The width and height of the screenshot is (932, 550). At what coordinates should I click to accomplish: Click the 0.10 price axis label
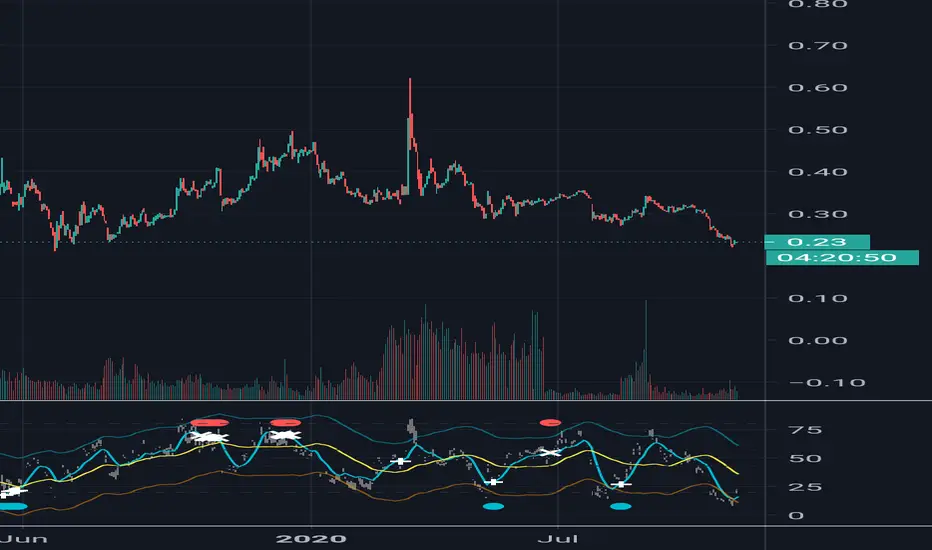click(817, 298)
